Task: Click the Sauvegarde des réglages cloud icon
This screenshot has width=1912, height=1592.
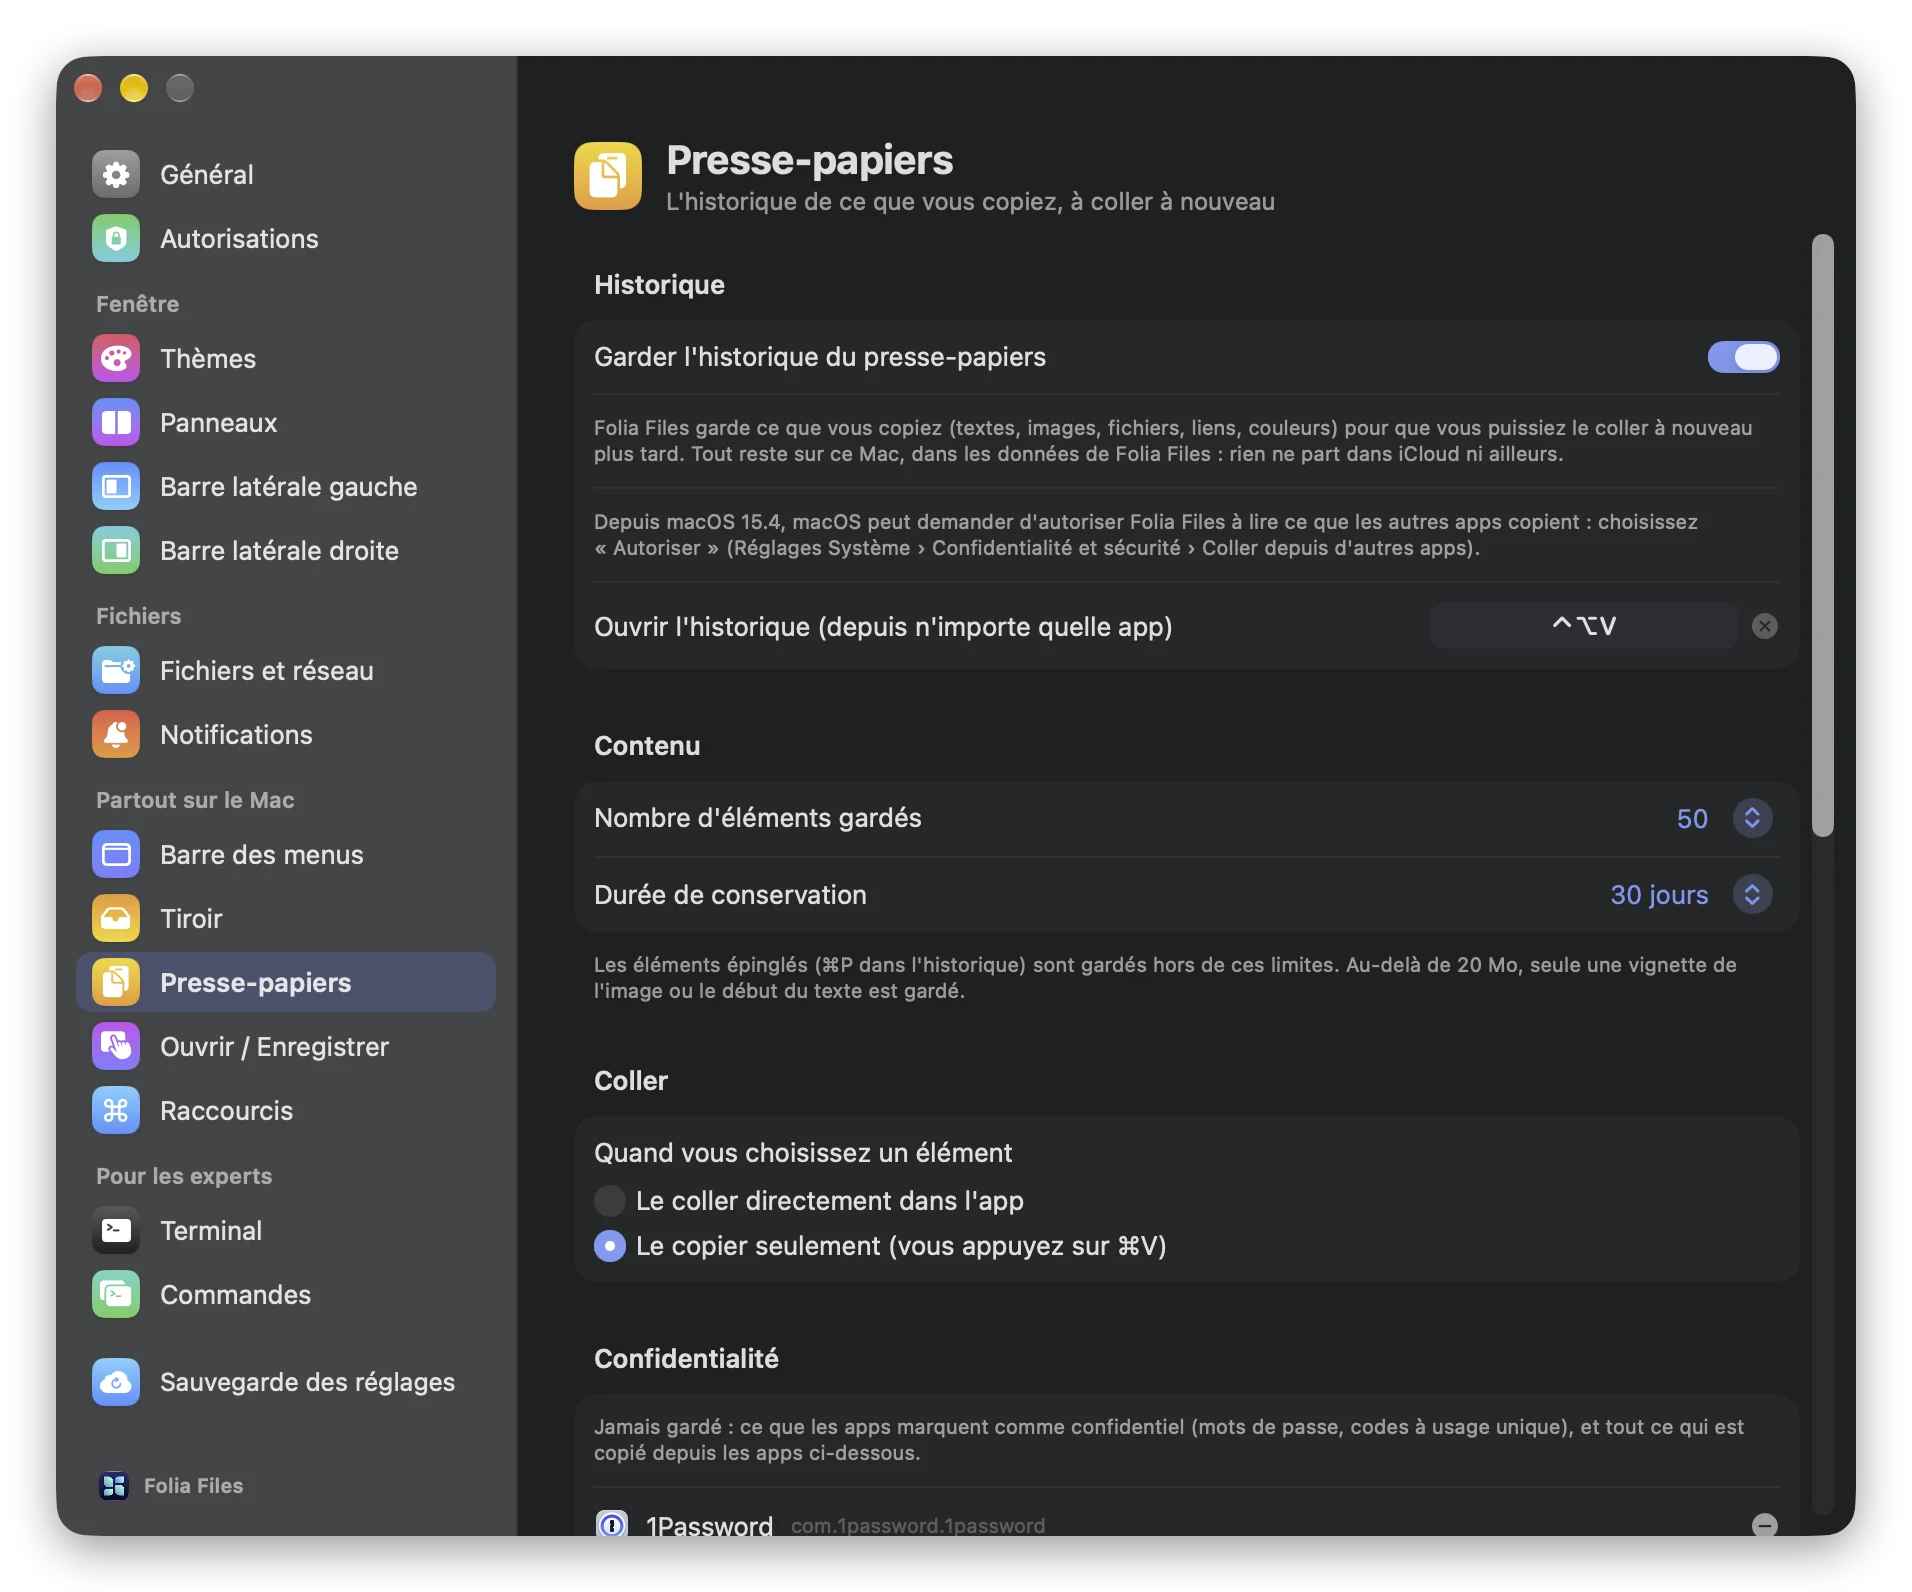Action: coord(116,1382)
